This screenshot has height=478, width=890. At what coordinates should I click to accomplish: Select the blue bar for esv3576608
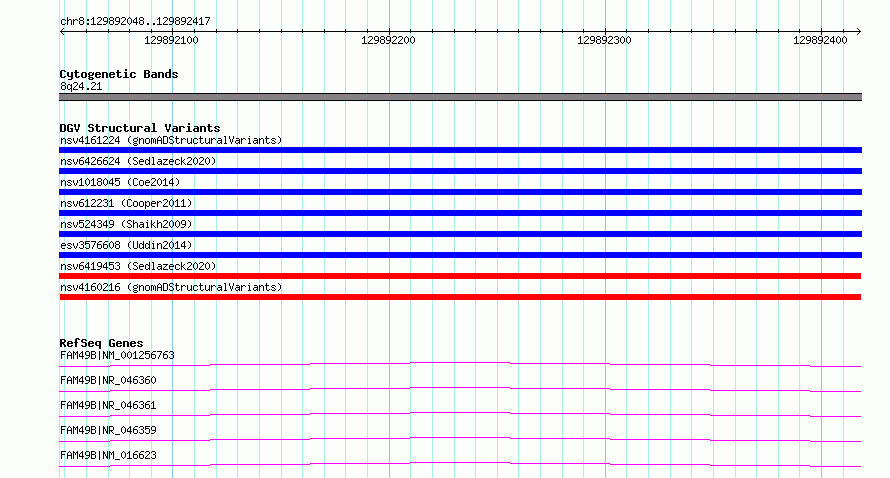pos(460,255)
